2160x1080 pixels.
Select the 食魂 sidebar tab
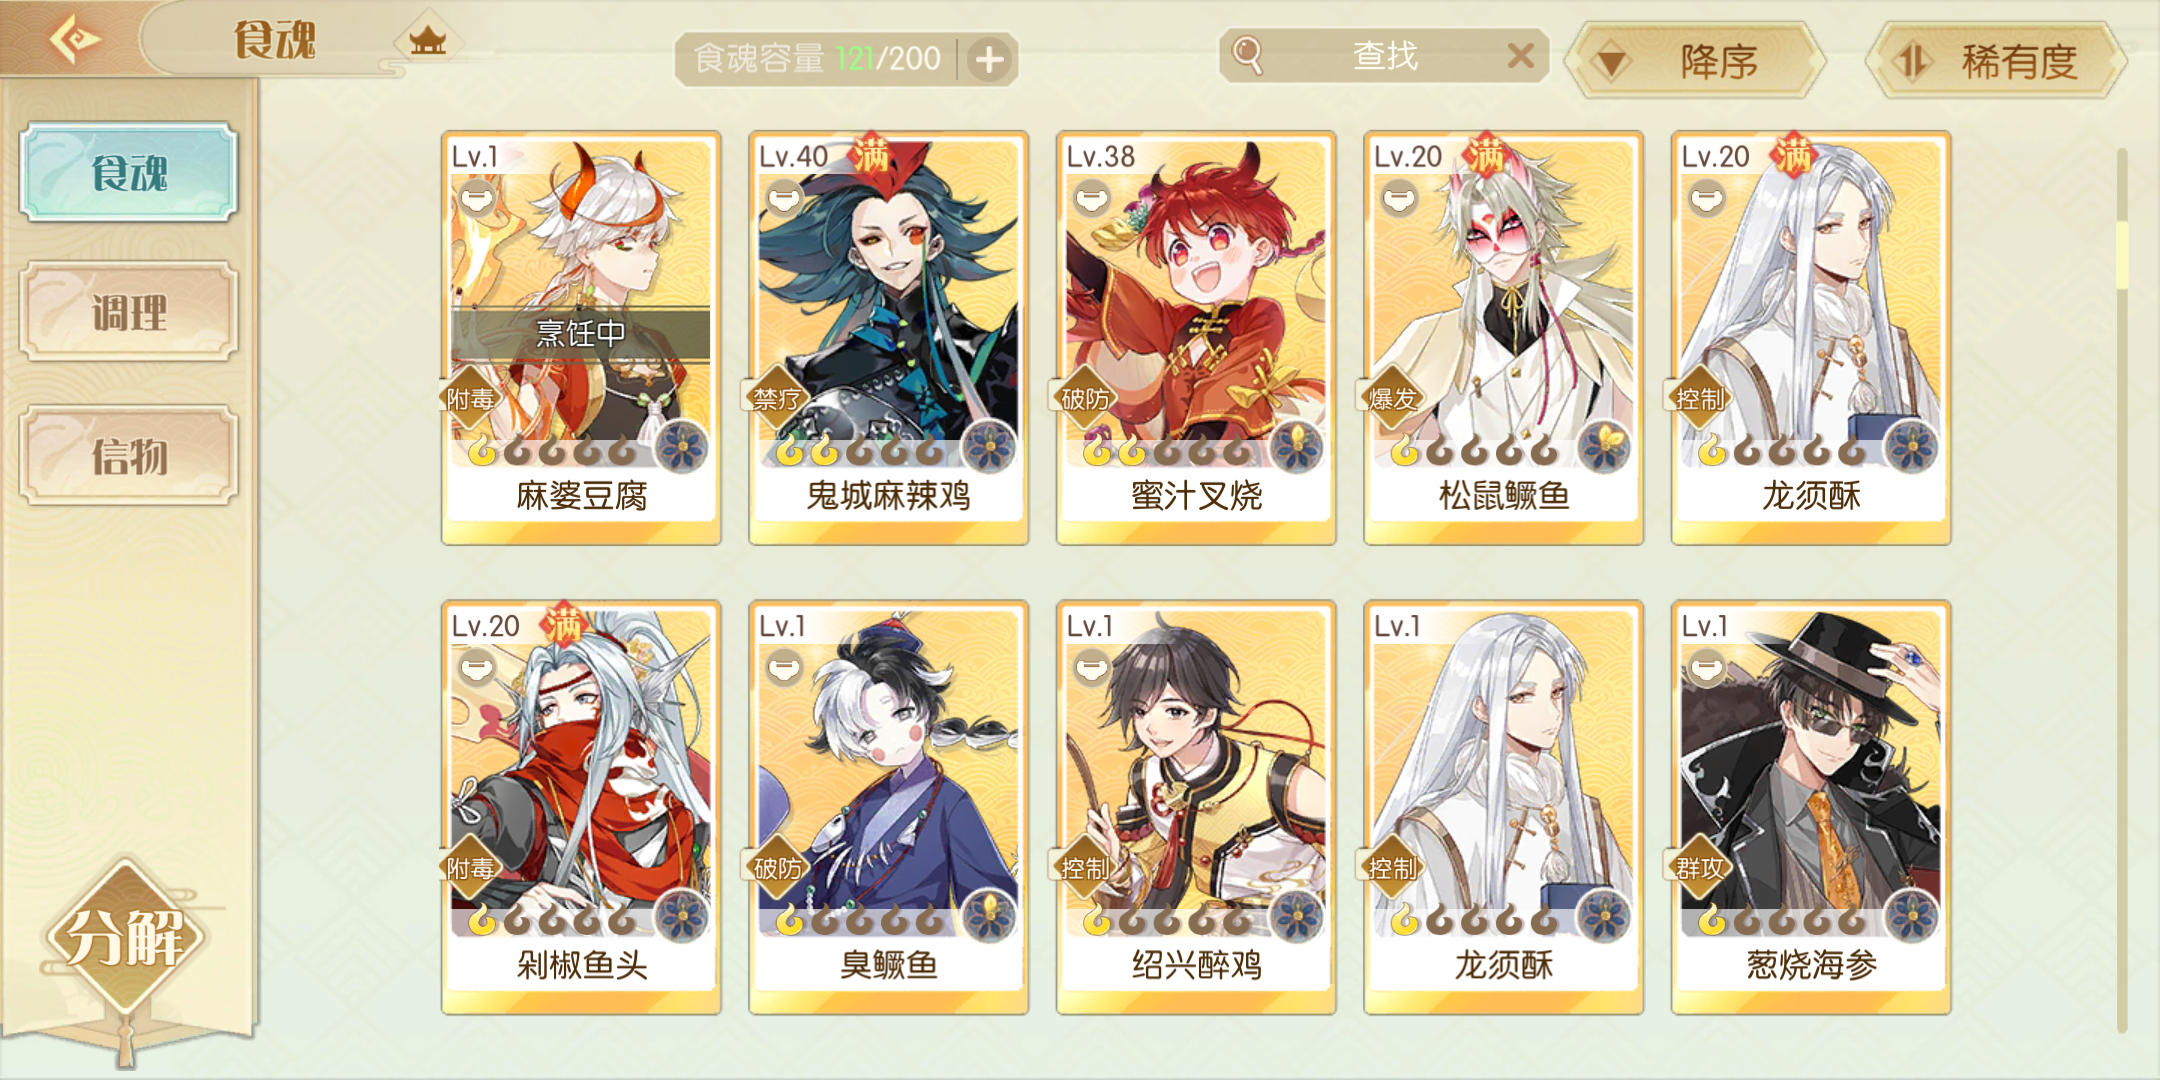pyautogui.click(x=129, y=172)
